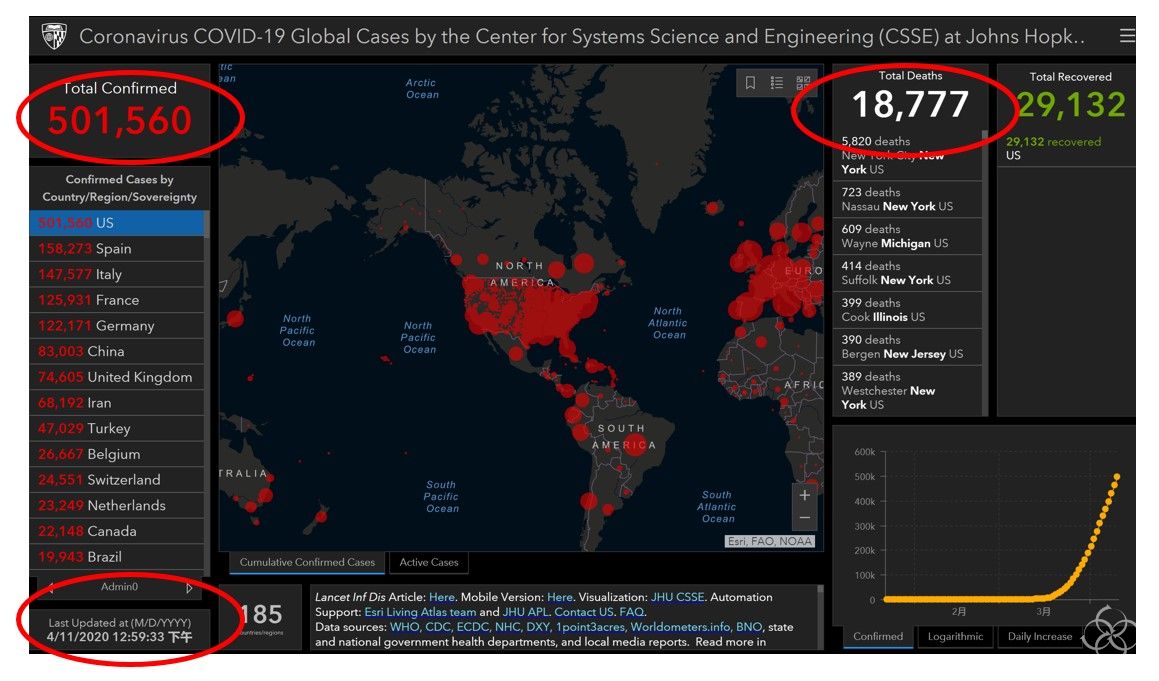Click the Johns Hopkins shield logo
Viewport: 1159px width, 681px height.
tap(54, 35)
